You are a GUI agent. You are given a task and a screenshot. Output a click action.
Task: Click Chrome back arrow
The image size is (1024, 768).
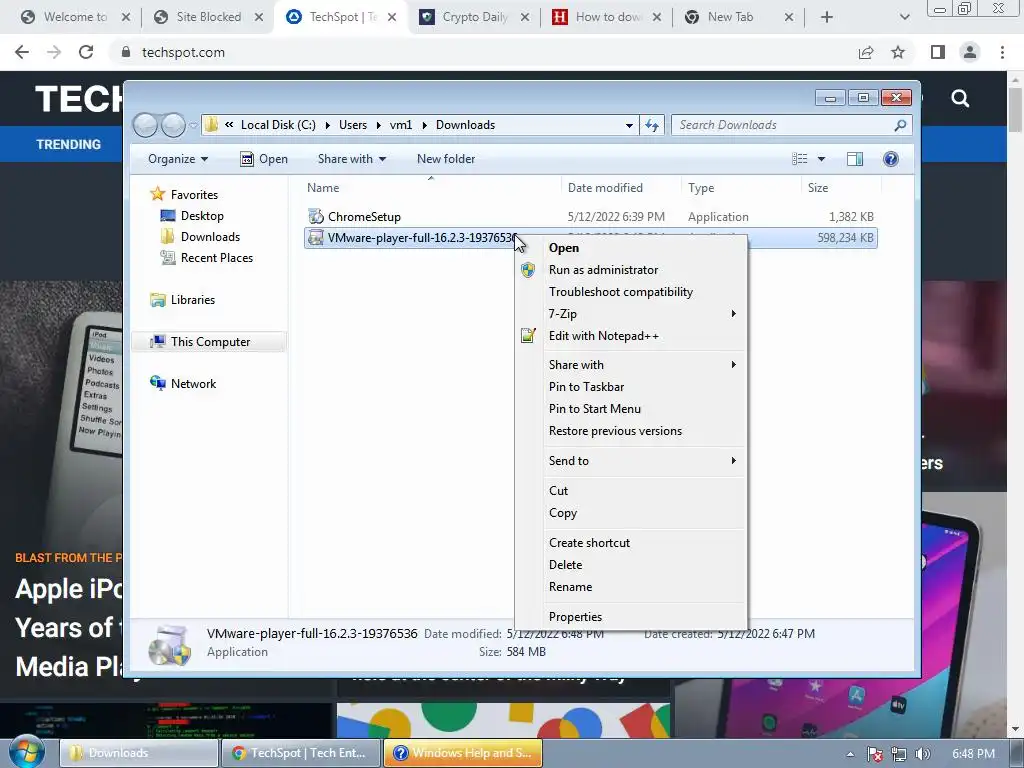coord(22,52)
